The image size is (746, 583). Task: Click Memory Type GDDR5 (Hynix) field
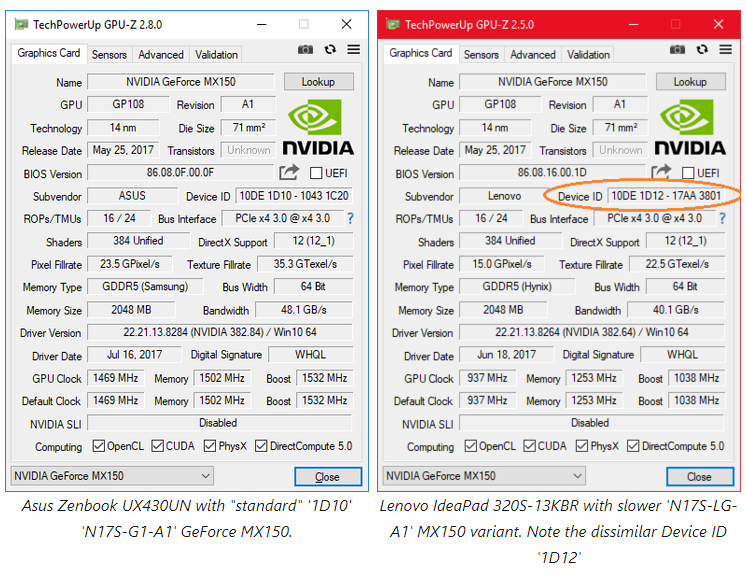coord(517,287)
